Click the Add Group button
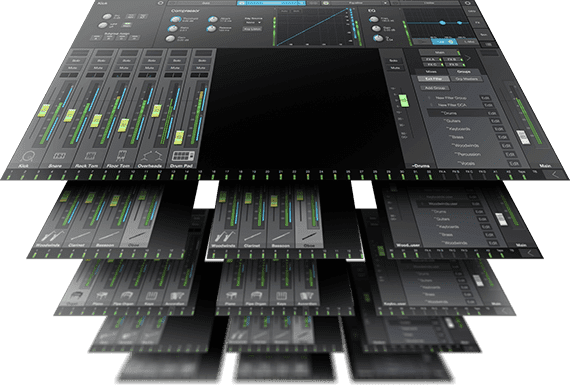 [x=435, y=88]
